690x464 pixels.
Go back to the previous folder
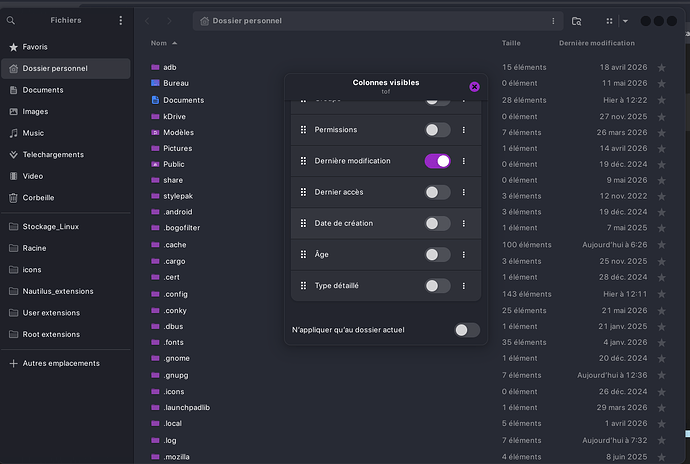(147, 21)
